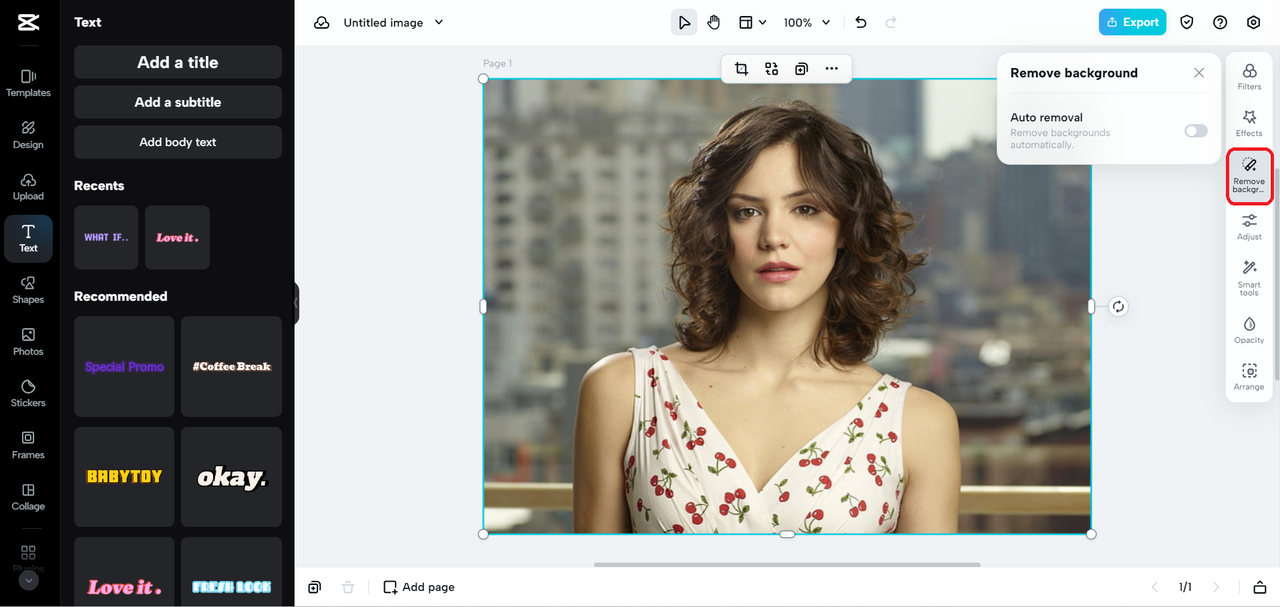Open the Filters panel
This screenshot has width=1280, height=607.
pos(1249,76)
